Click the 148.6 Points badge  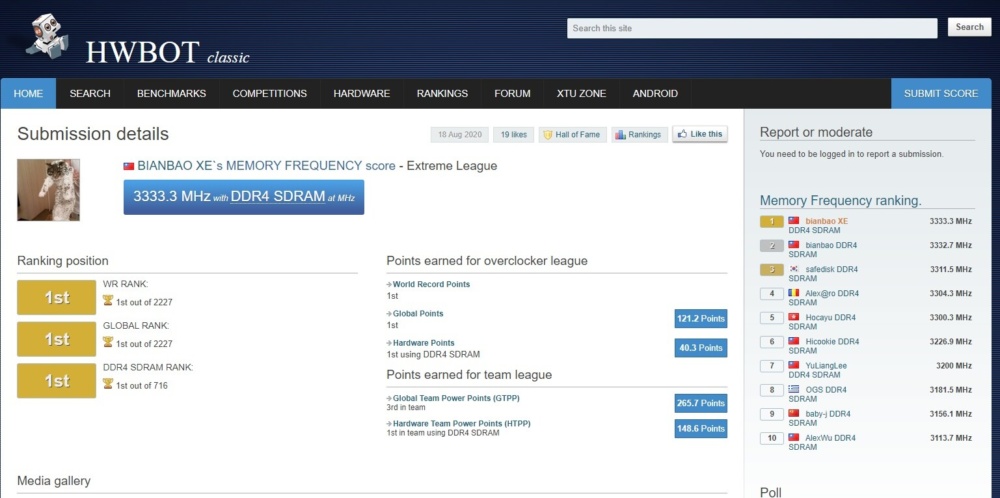(700, 428)
